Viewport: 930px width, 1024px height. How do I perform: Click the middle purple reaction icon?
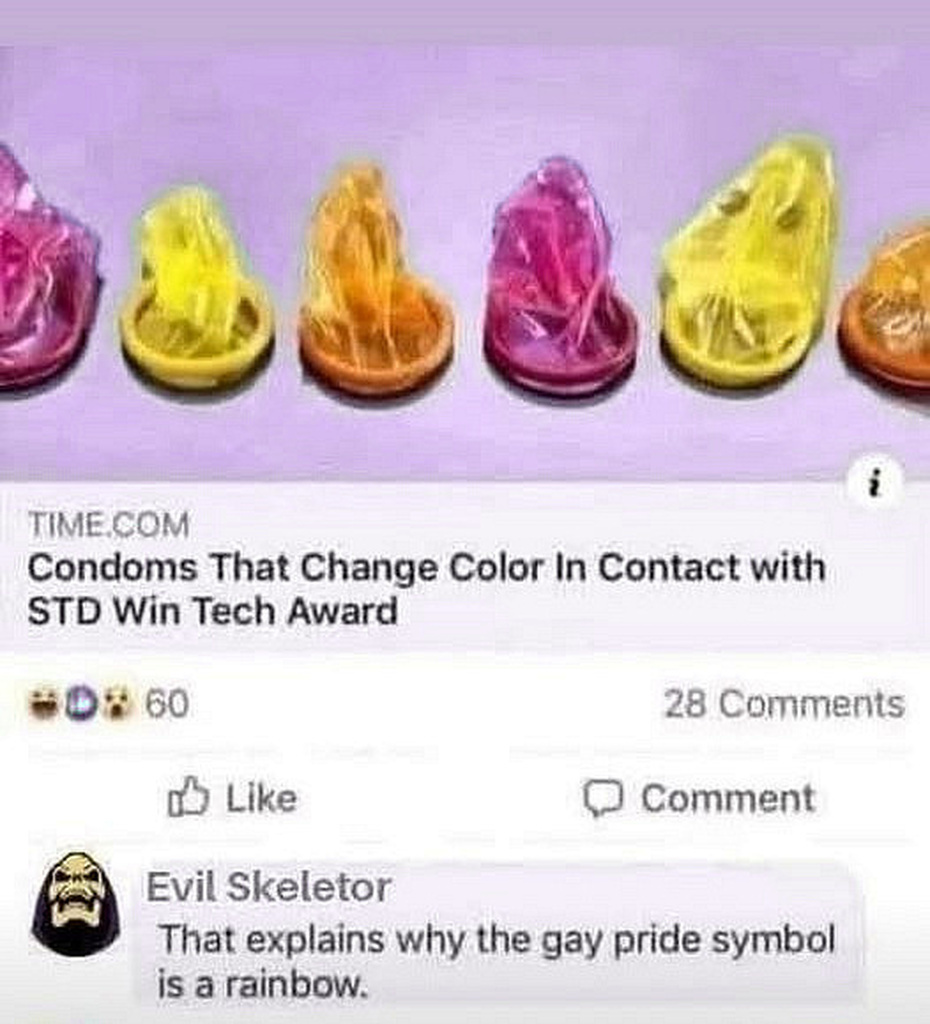(x=82, y=705)
